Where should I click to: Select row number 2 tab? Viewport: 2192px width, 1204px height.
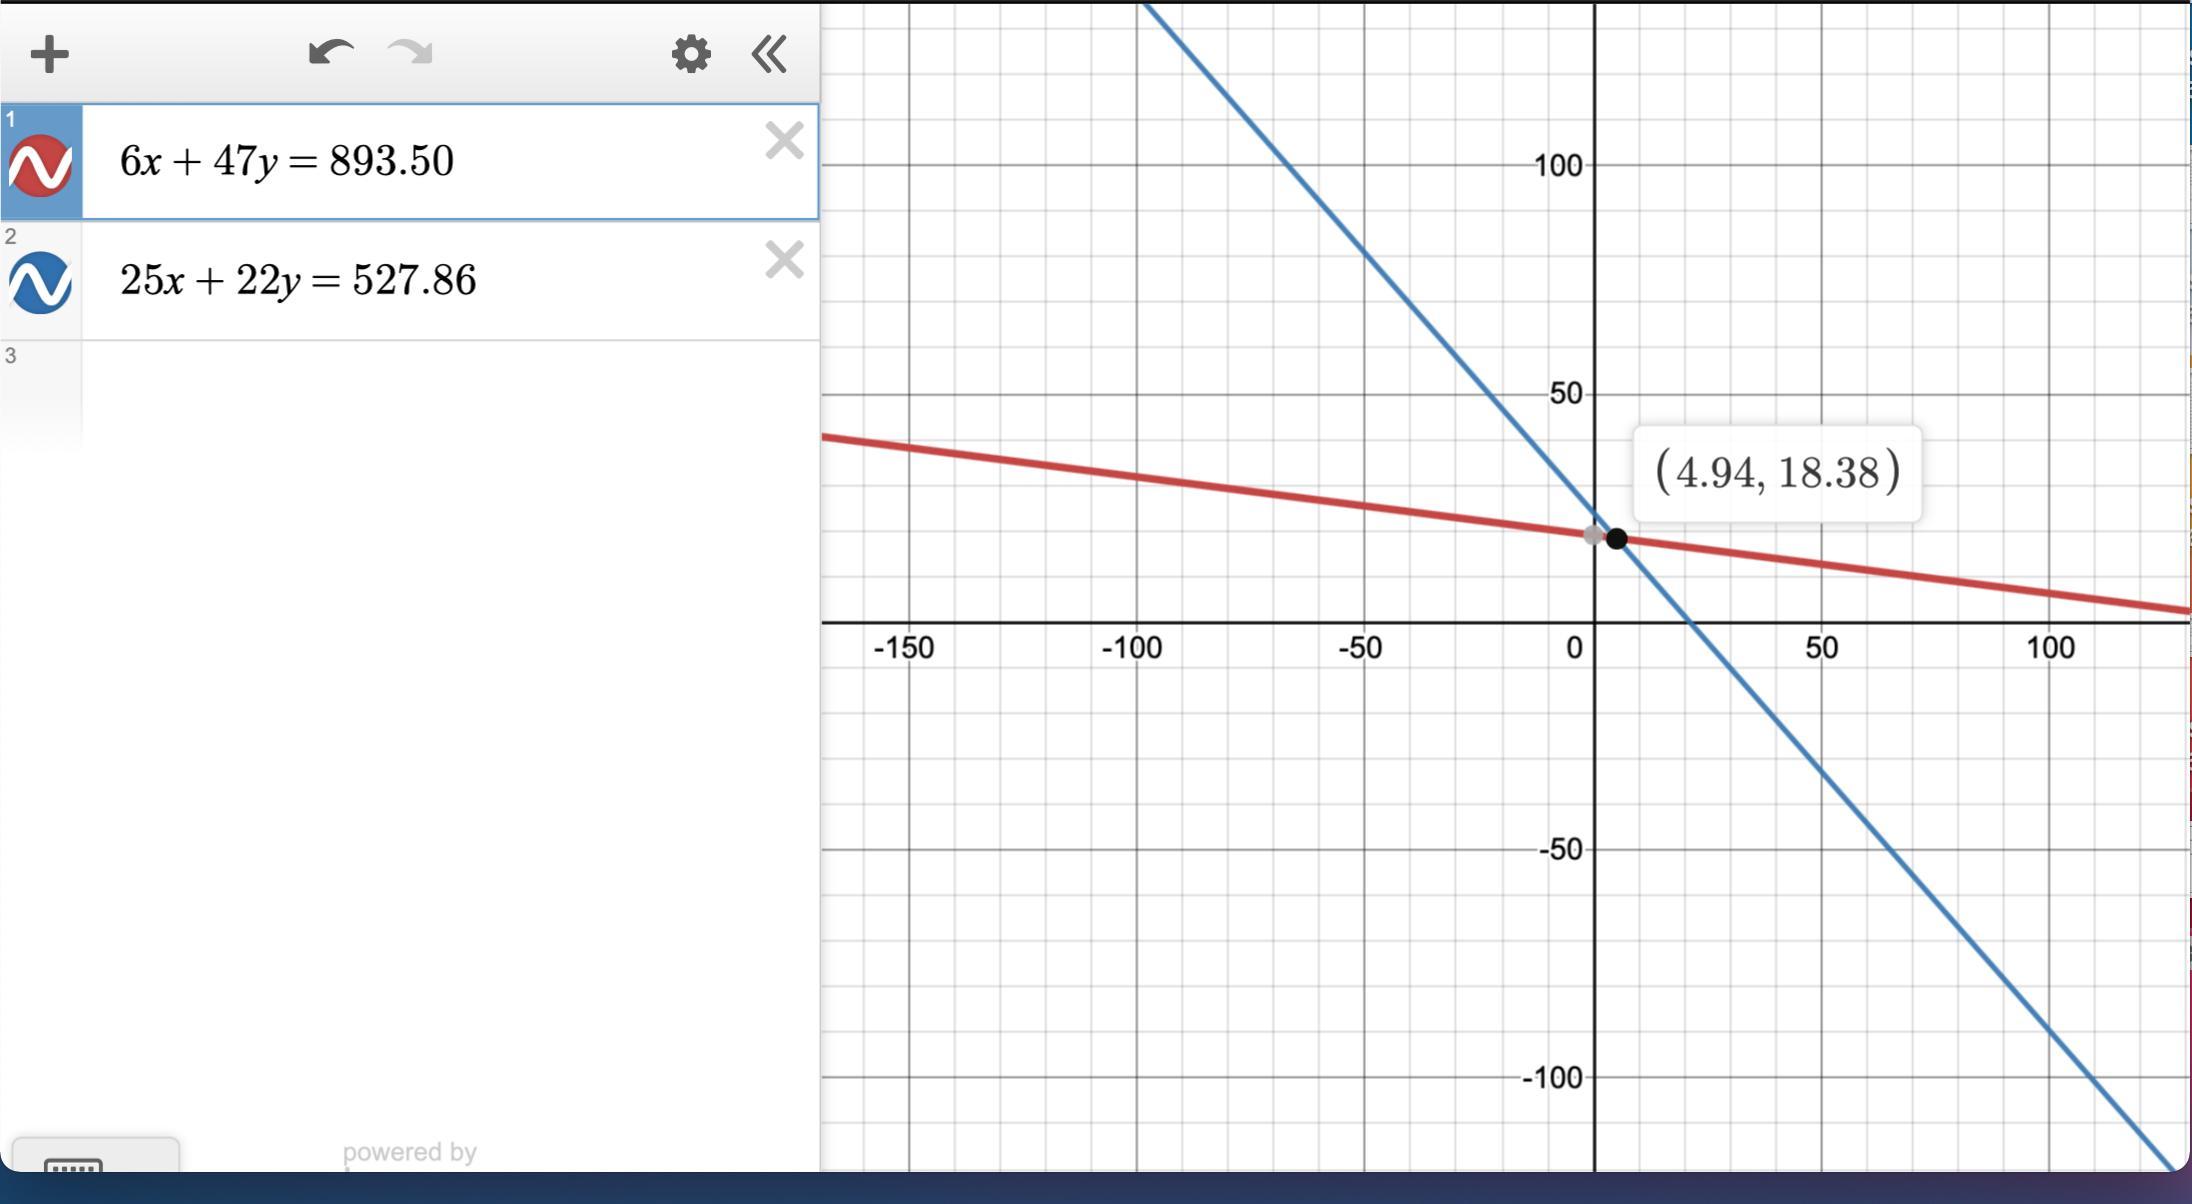pos(11,237)
